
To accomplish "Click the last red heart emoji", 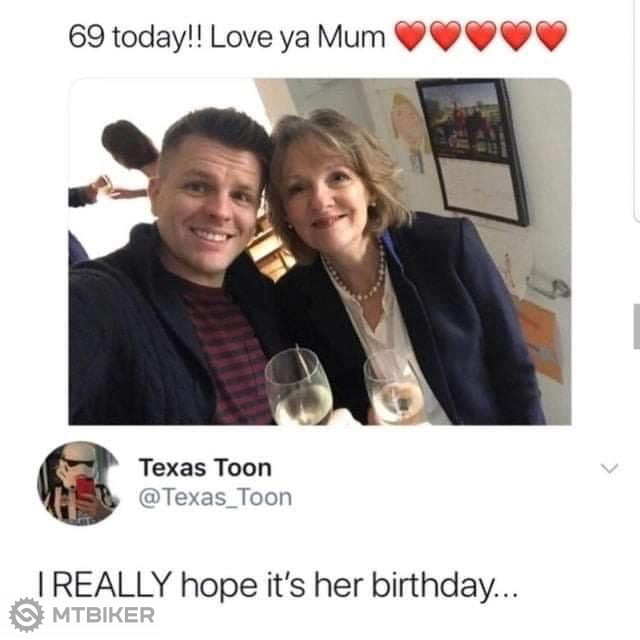I will (551, 37).
